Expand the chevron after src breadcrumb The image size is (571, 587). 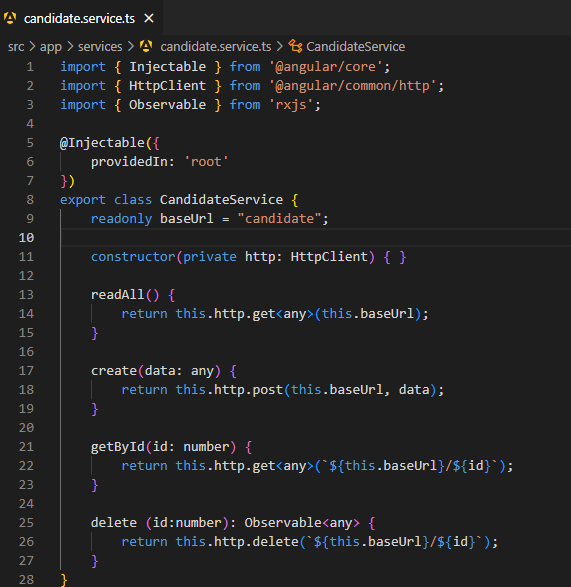point(32,47)
